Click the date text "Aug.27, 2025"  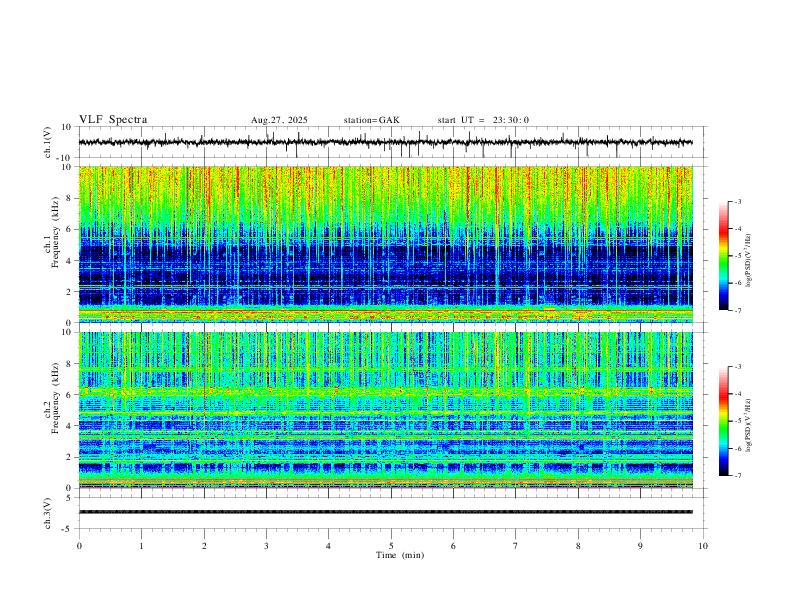(x=279, y=120)
